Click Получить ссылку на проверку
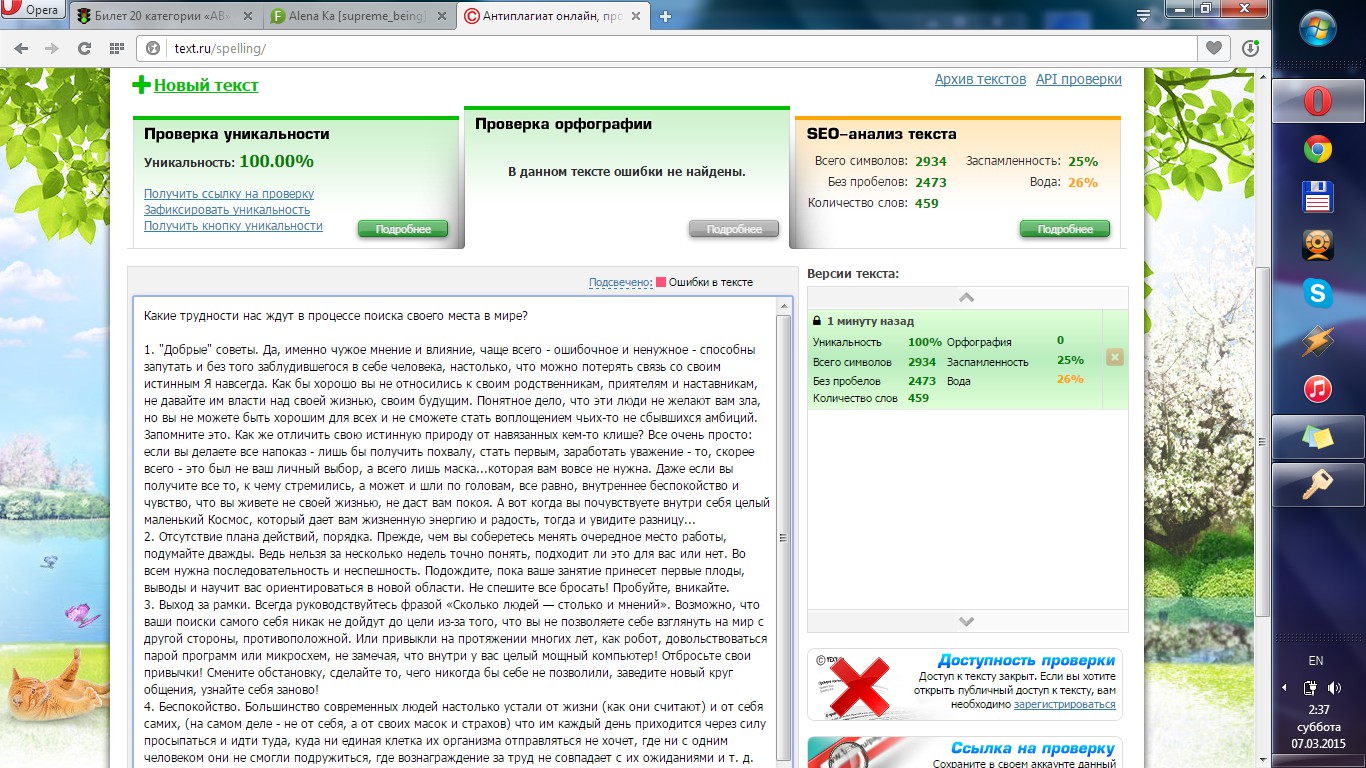This screenshot has width=1366, height=768. (x=229, y=194)
